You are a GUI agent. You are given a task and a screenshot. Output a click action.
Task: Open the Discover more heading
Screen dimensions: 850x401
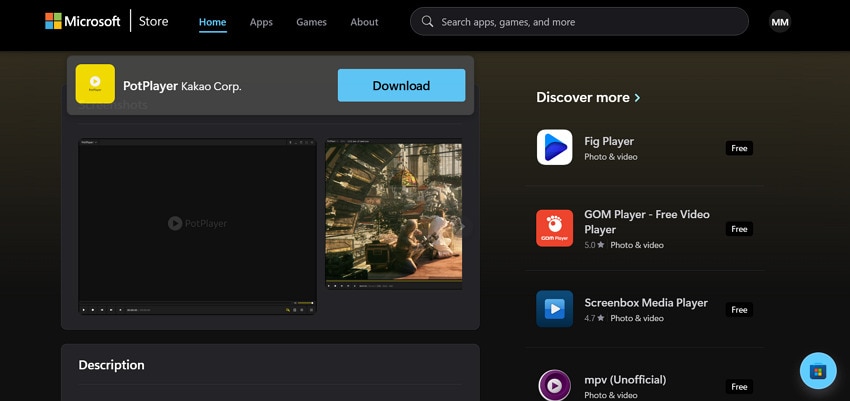point(583,98)
